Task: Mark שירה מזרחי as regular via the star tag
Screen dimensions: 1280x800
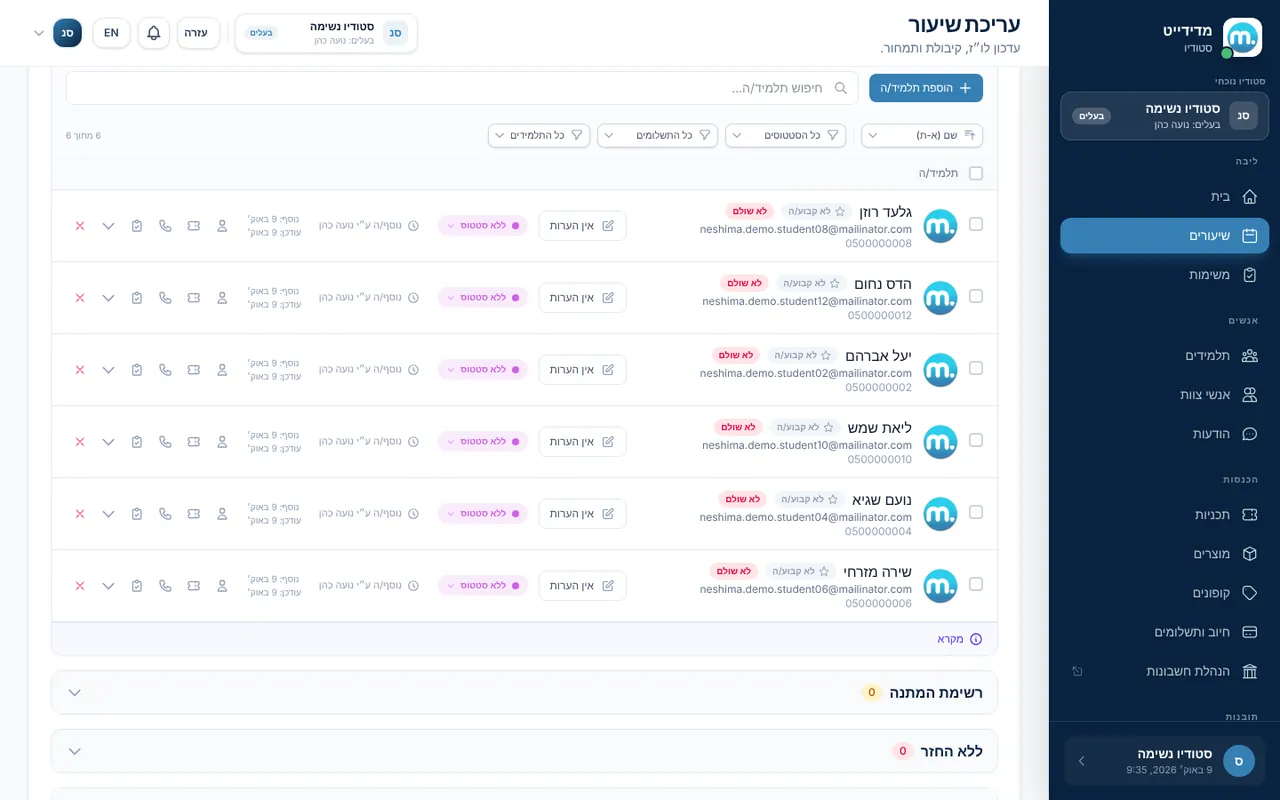Action: point(796,571)
